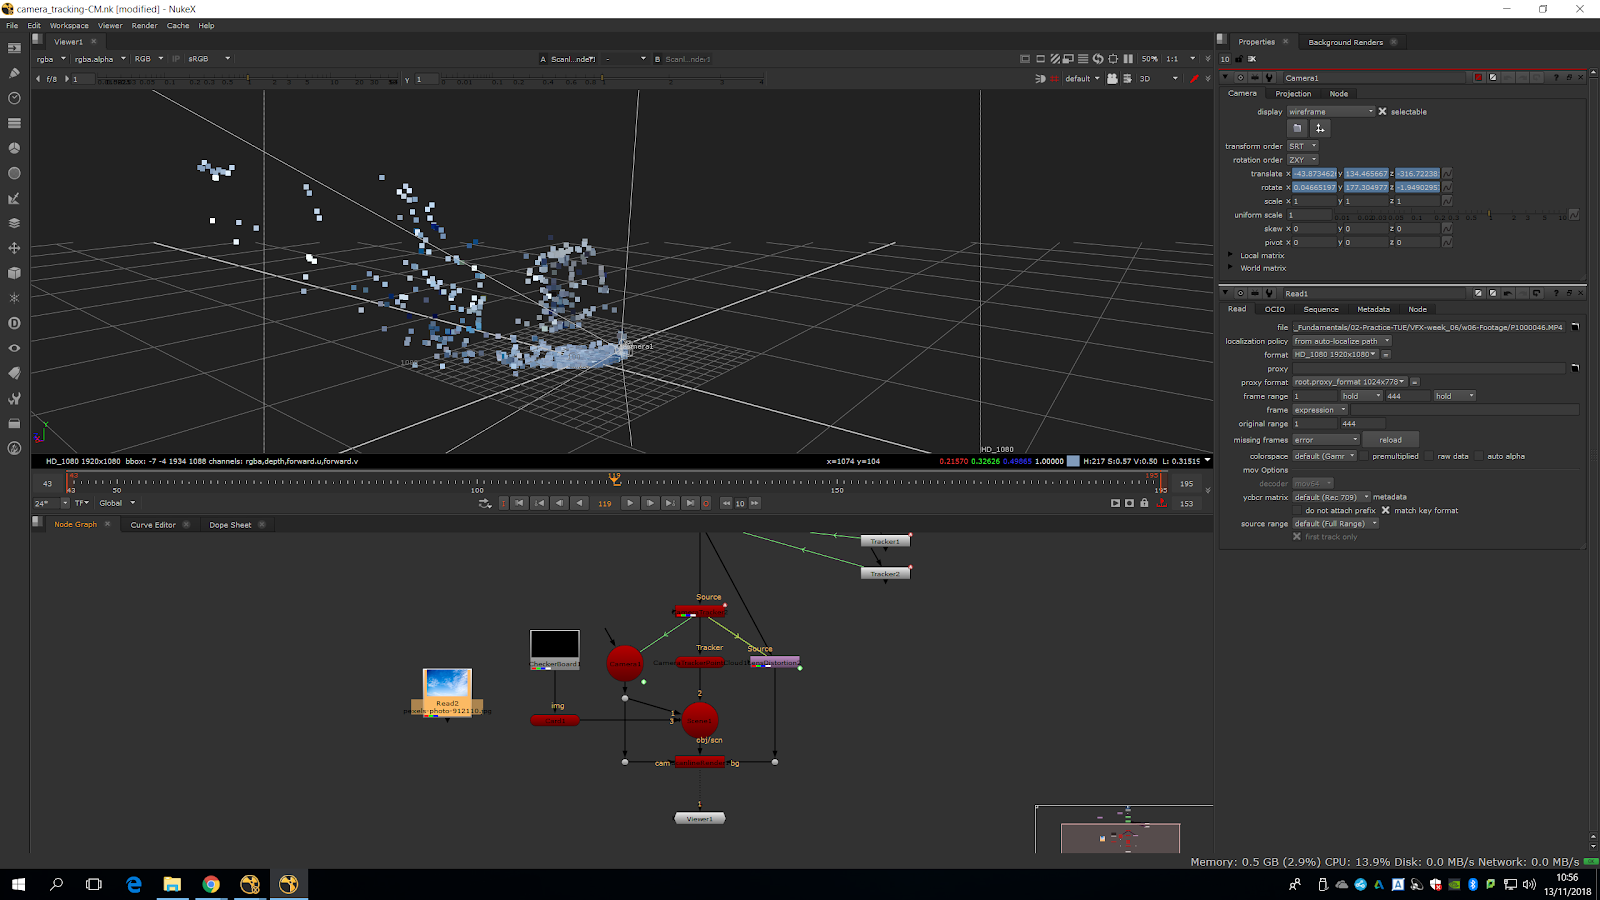
Task: Open the Workspace menu
Action: [69, 26]
